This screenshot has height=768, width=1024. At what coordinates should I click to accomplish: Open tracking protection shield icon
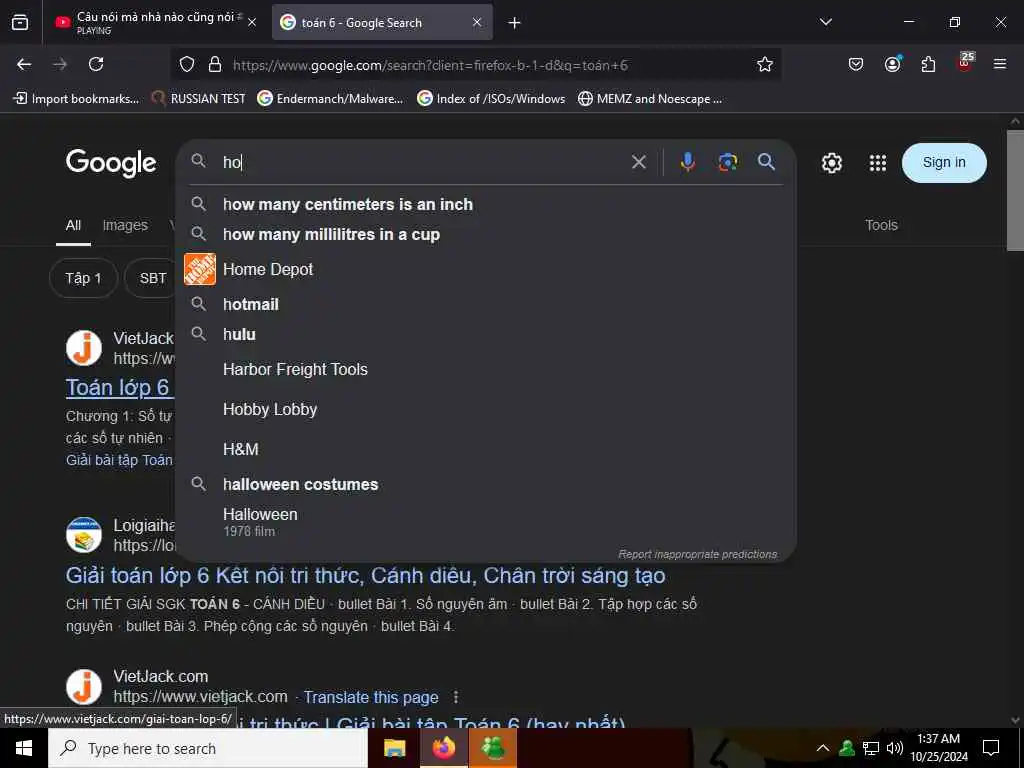[x=187, y=64]
